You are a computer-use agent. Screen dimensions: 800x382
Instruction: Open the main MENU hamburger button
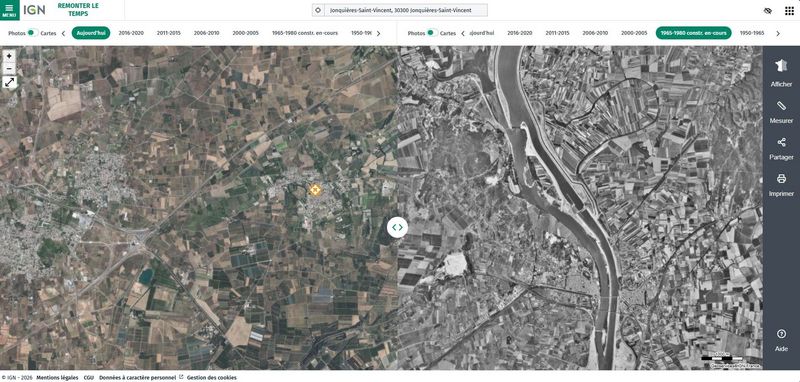pyautogui.click(x=9, y=10)
